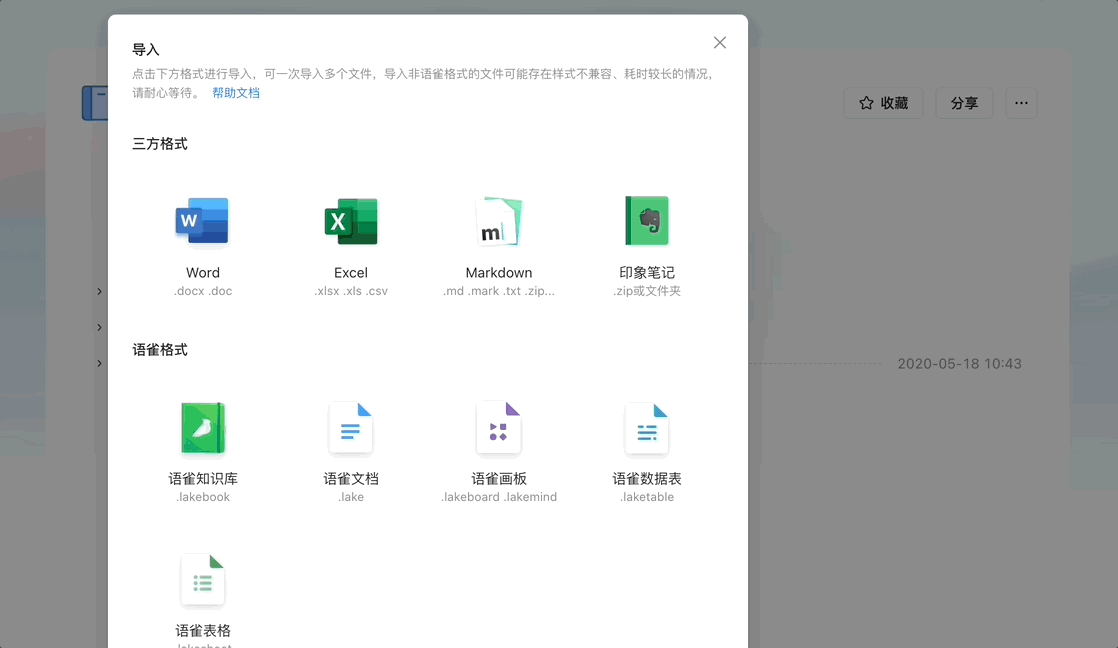The height and width of the screenshot is (648, 1118).
Task: Pick 语雀画板 lakeboard icon
Action: 499,428
